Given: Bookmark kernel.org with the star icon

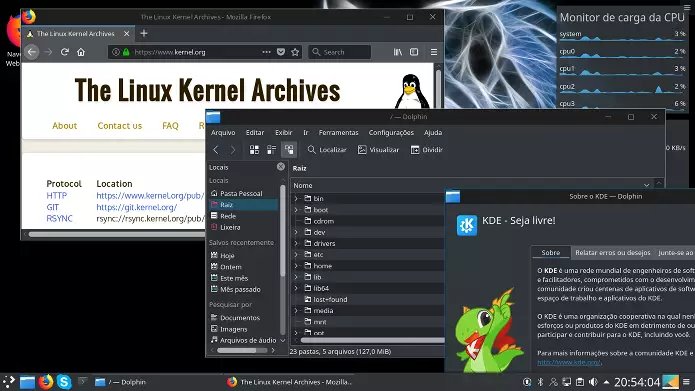Looking at the screenshot, I should [295, 52].
